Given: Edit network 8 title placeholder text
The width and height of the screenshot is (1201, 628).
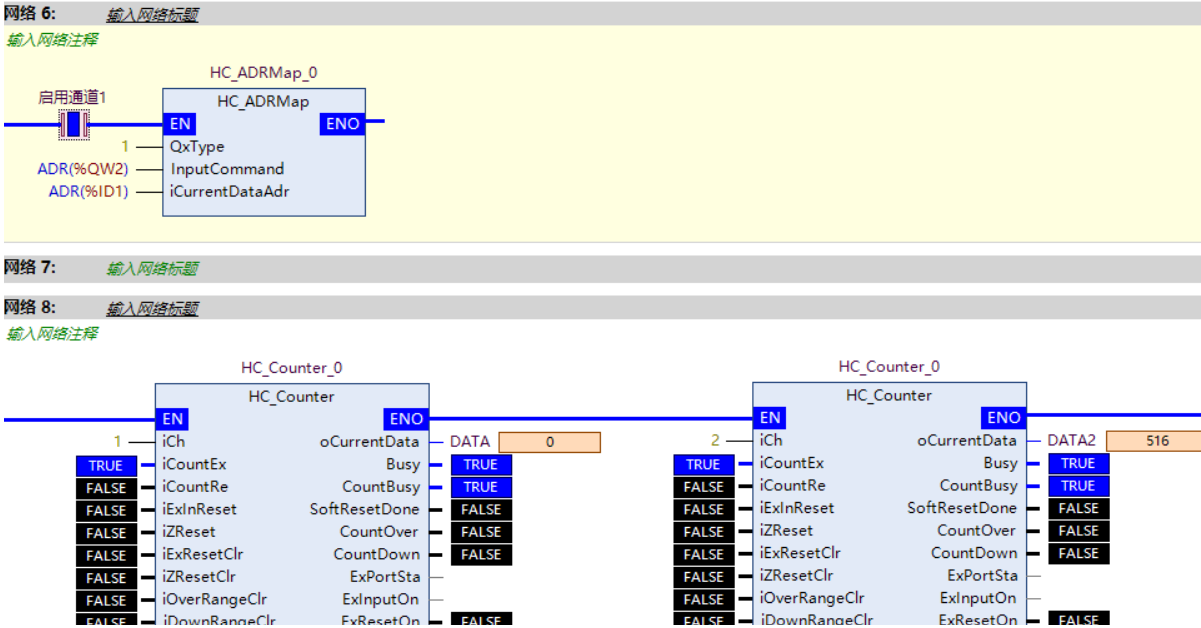Looking at the screenshot, I should pos(152,308).
